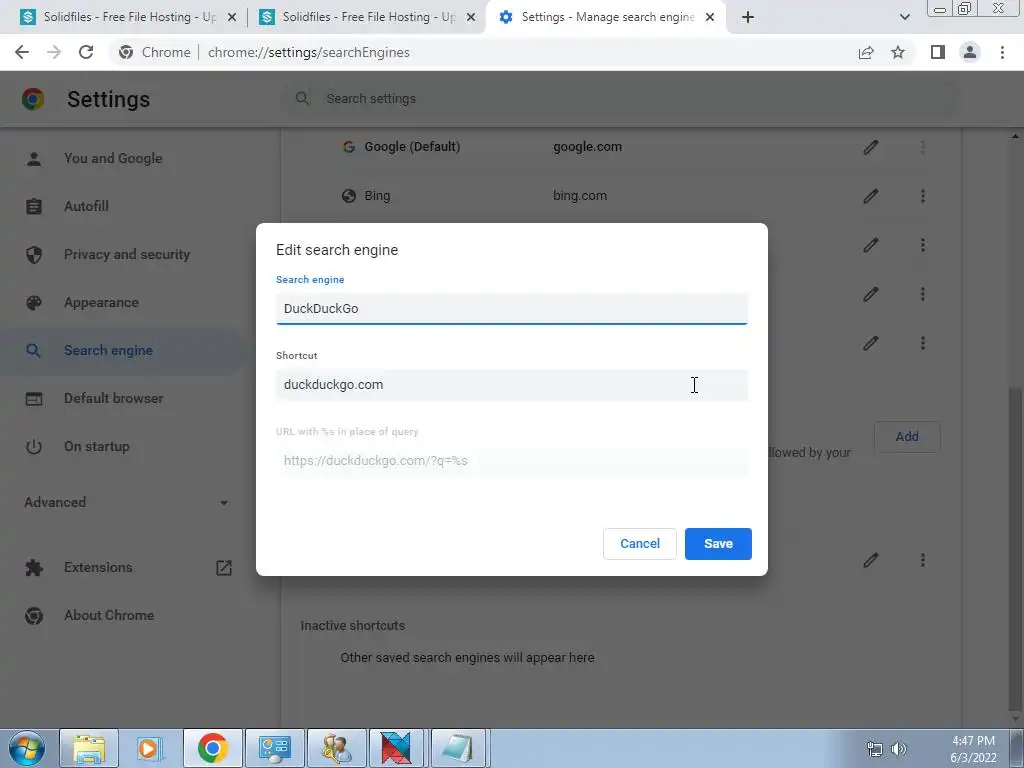Share this page icon in address bar

(866, 52)
